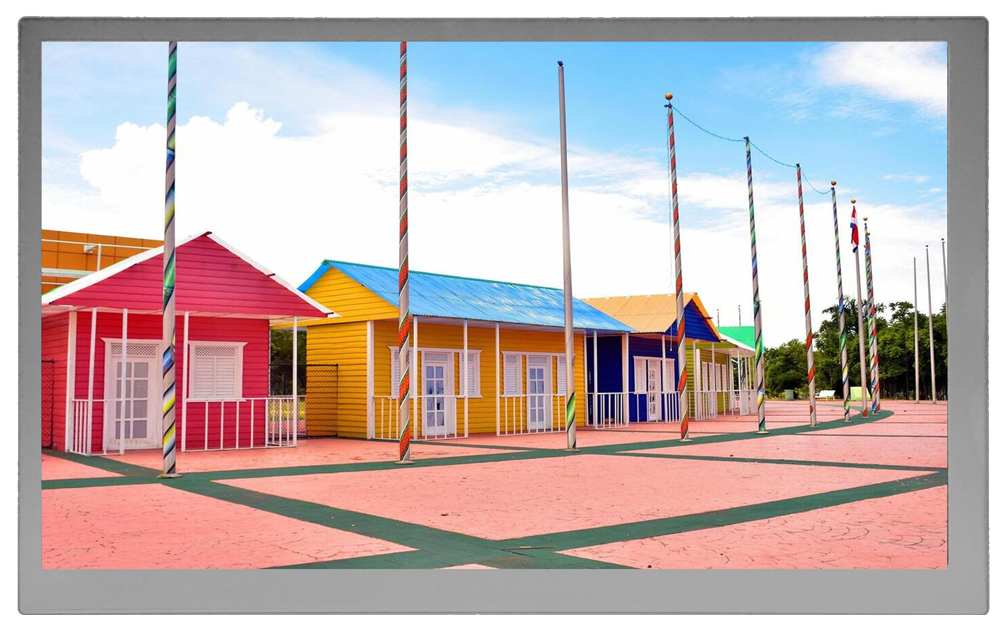Select the pink pavement at the bottom left

click(x=150, y=530)
